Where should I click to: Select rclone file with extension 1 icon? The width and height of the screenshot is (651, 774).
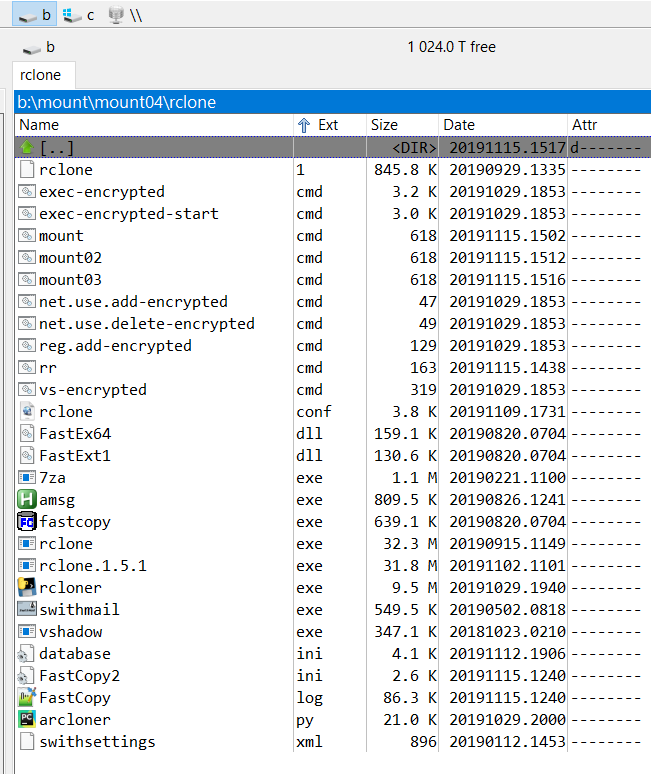[27, 169]
